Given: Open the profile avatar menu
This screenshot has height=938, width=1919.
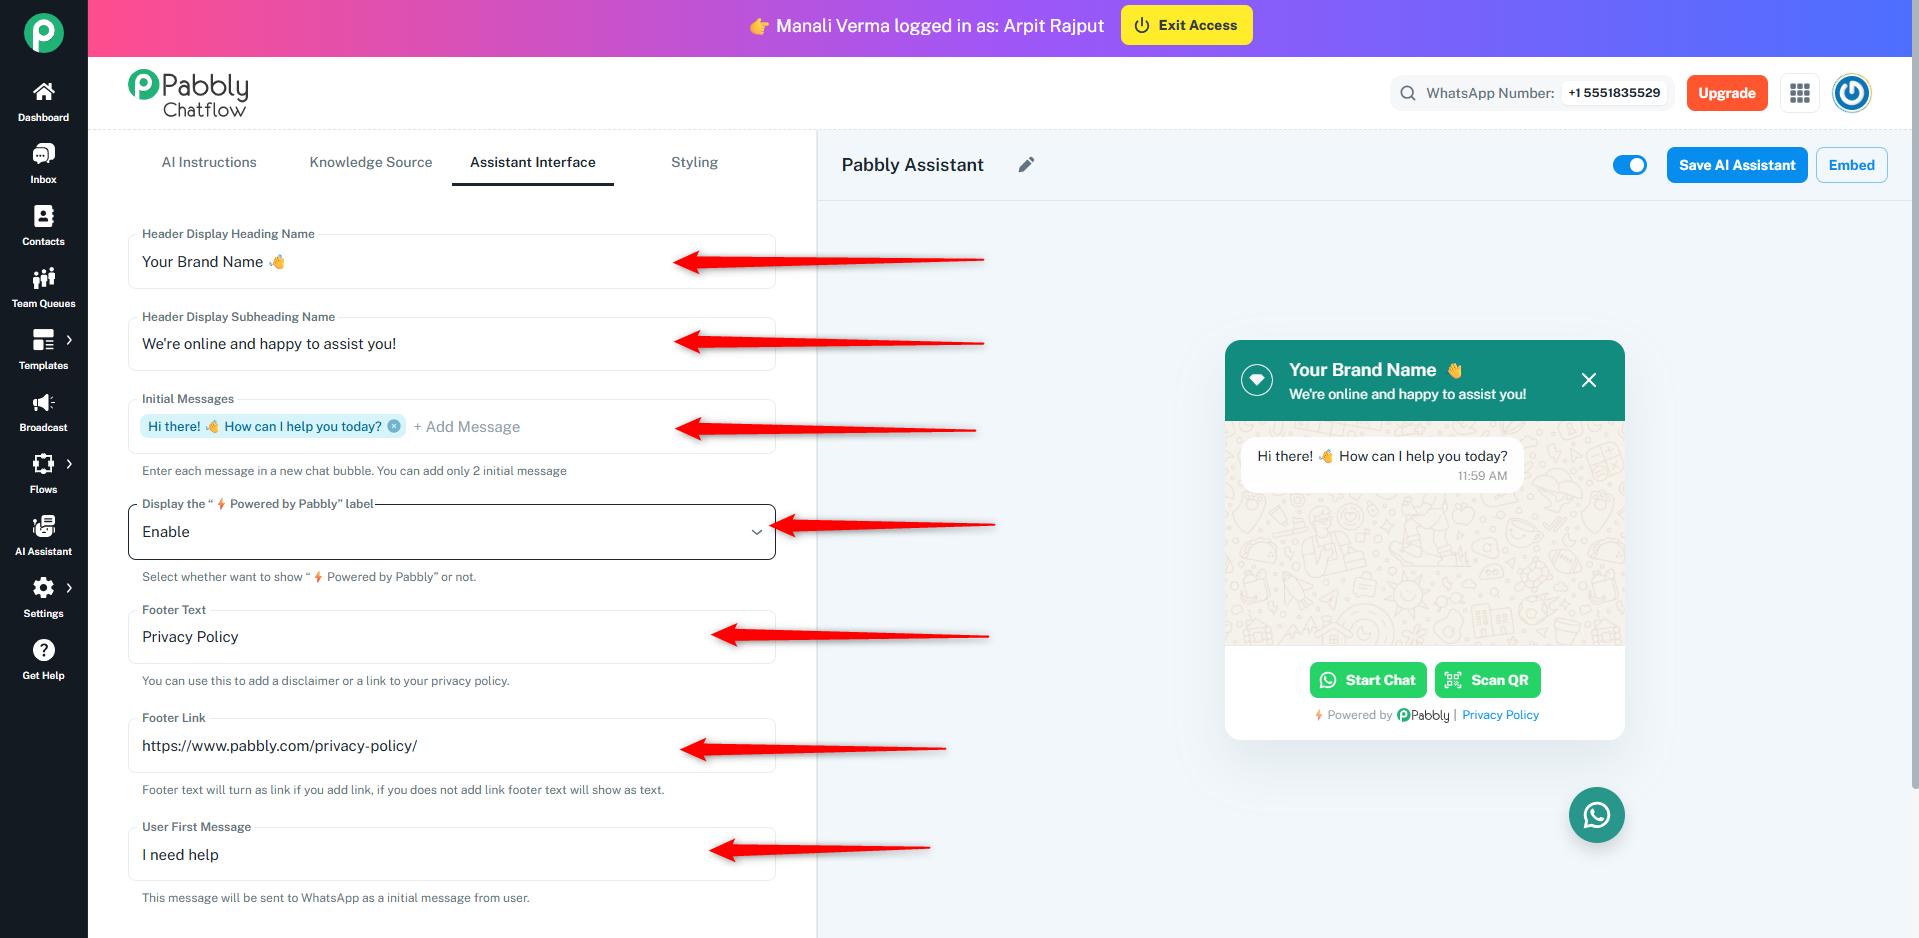Looking at the screenshot, I should (1852, 93).
